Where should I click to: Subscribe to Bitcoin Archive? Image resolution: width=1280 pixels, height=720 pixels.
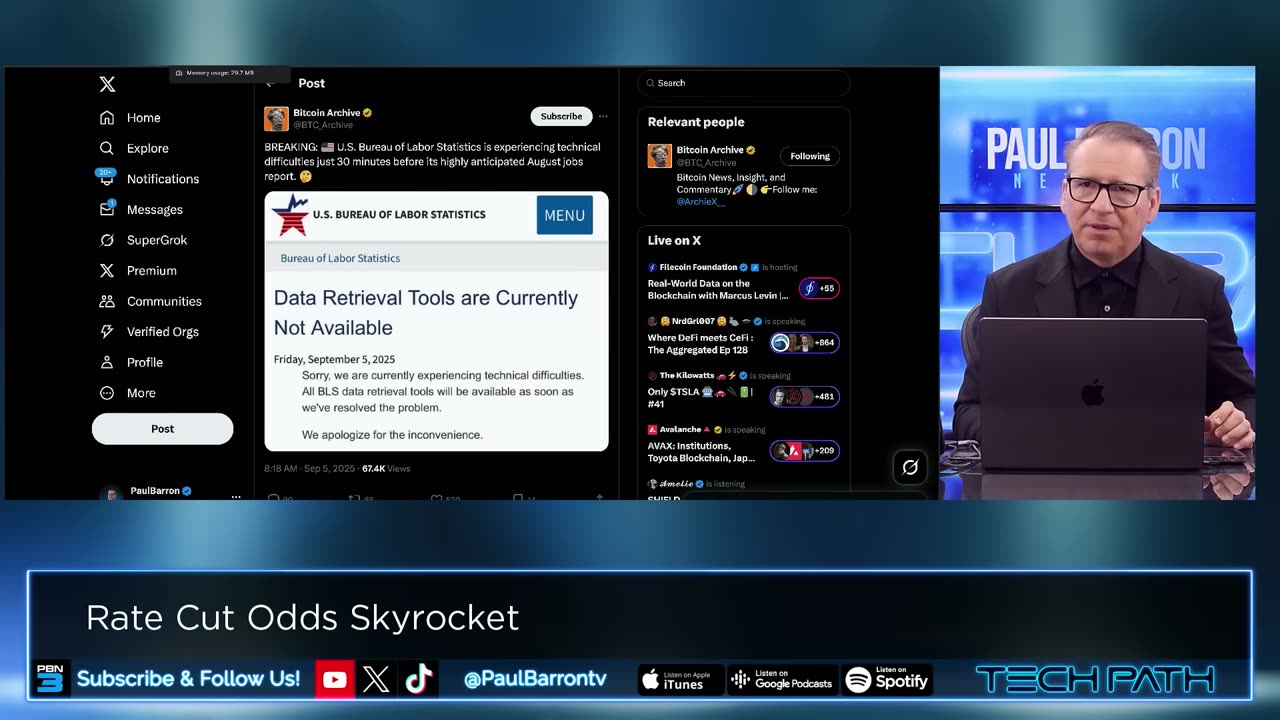[x=561, y=117]
